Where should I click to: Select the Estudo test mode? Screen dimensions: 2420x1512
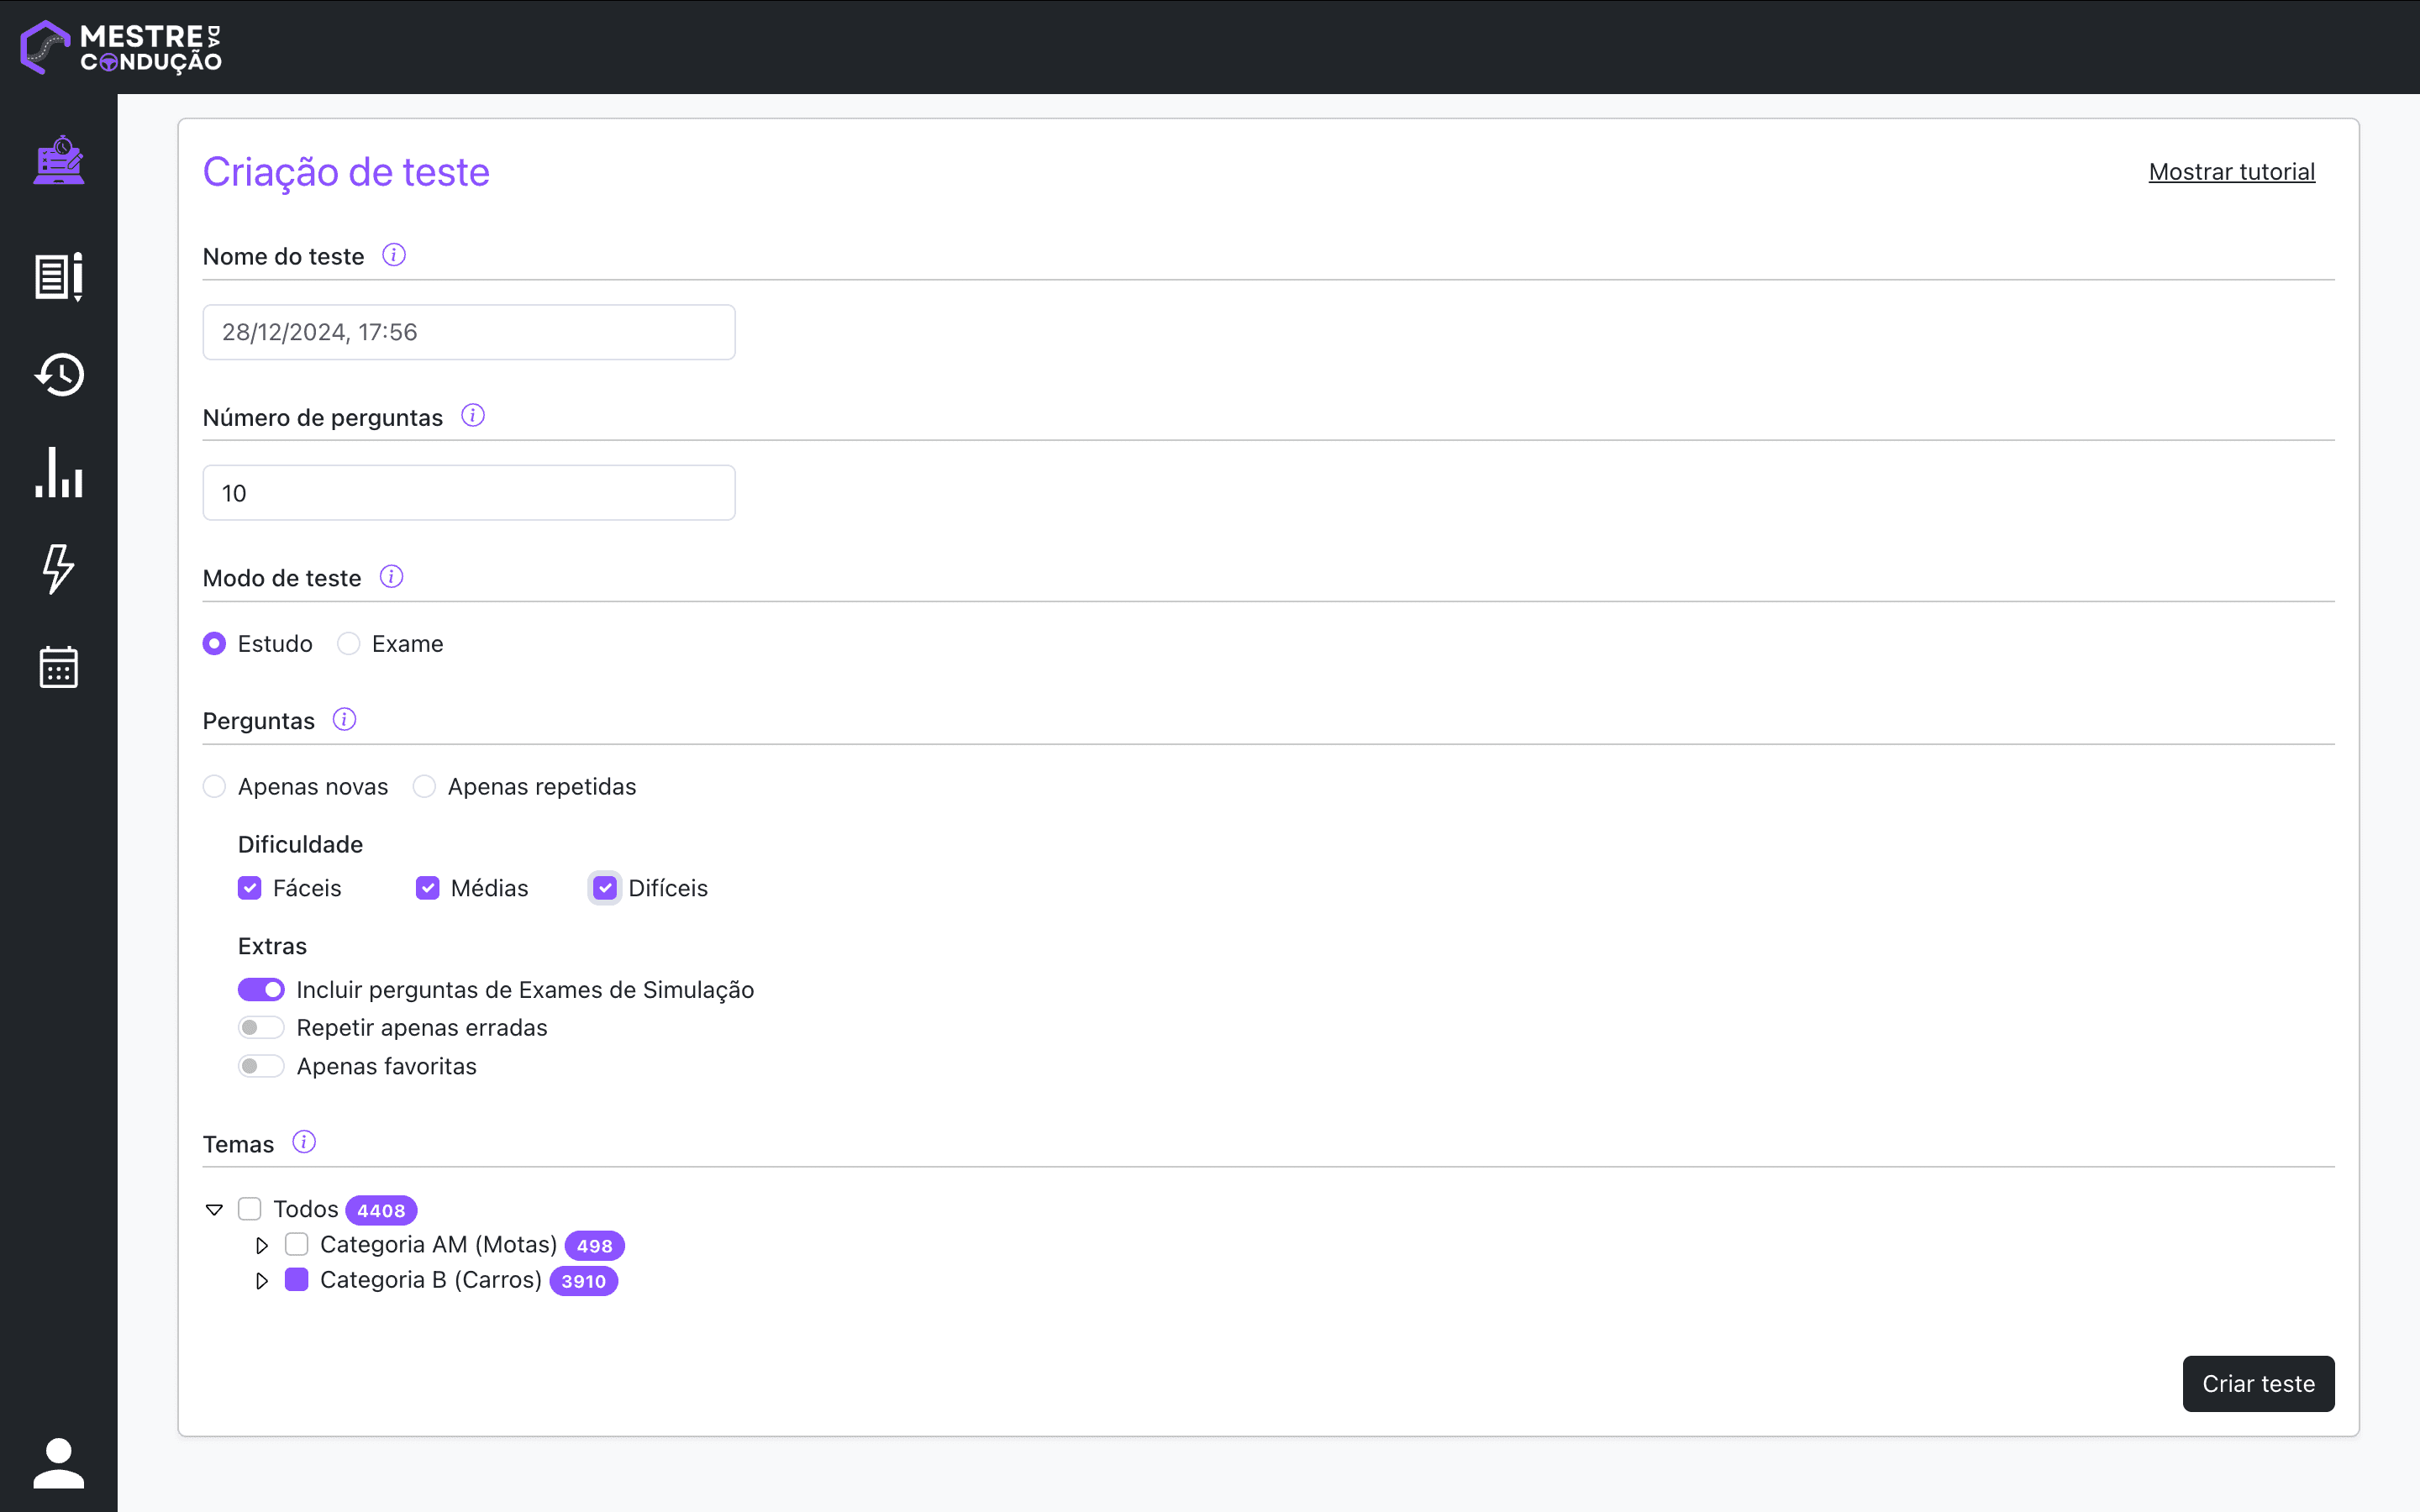coord(214,643)
